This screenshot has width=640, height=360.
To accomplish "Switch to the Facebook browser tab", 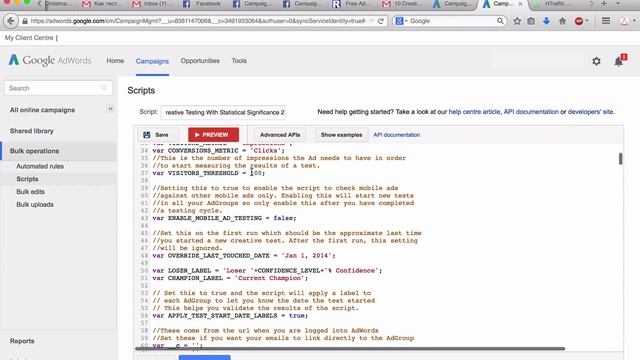I will (203, 4).
